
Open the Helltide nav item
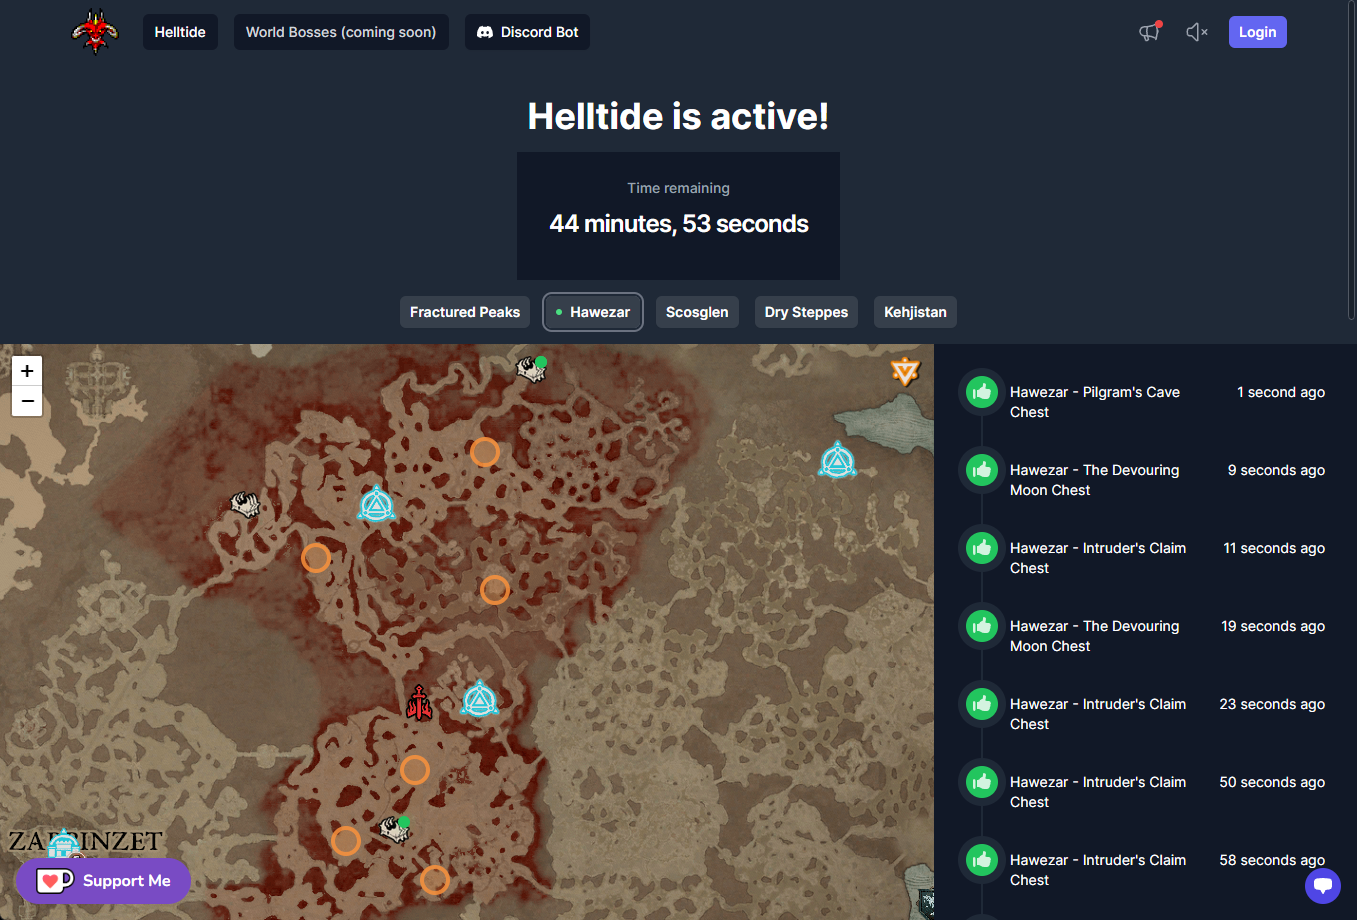[x=180, y=32]
